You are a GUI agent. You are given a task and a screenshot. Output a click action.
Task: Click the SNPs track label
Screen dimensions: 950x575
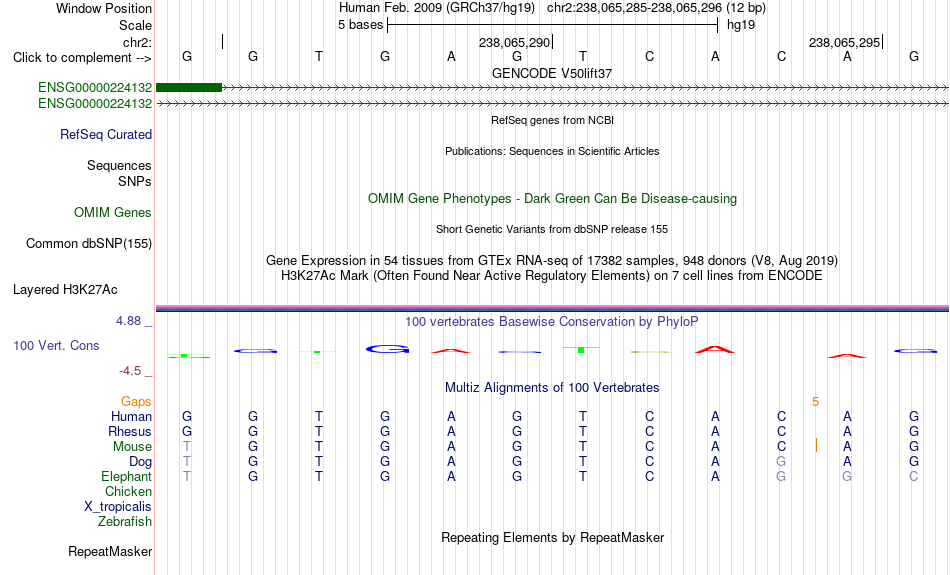[x=135, y=181]
